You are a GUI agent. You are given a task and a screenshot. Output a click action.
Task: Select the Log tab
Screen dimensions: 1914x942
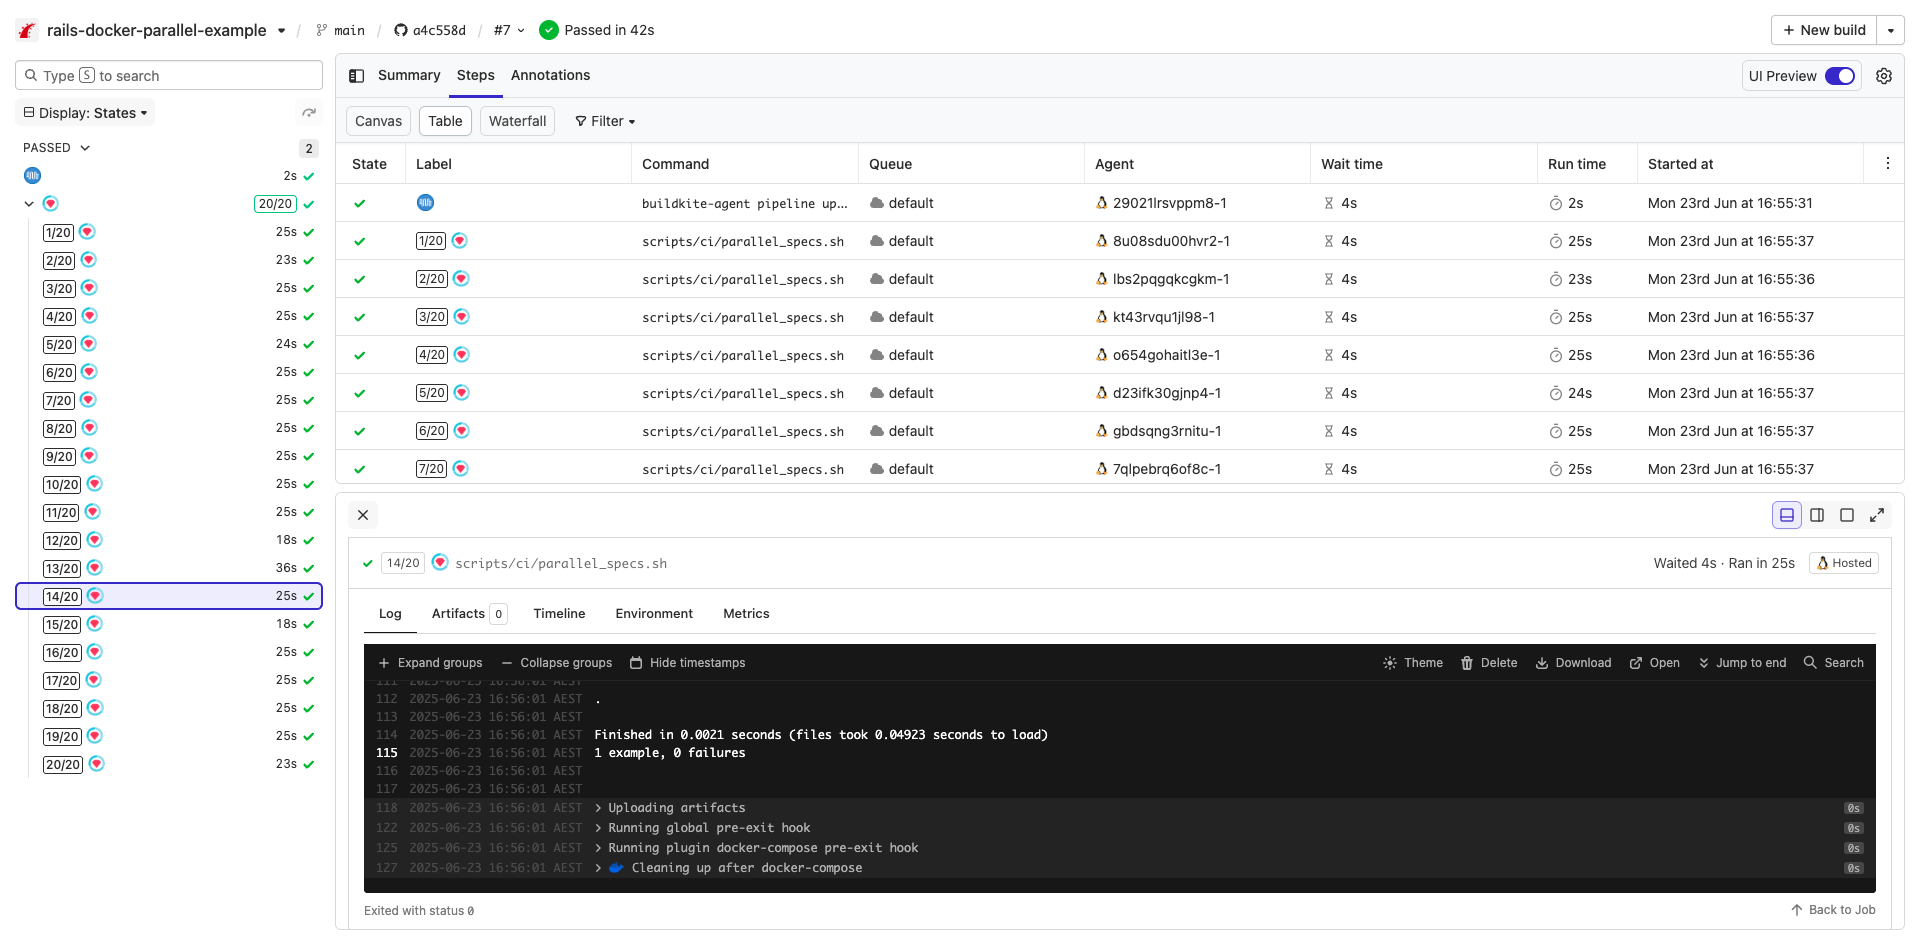[390, 614]
